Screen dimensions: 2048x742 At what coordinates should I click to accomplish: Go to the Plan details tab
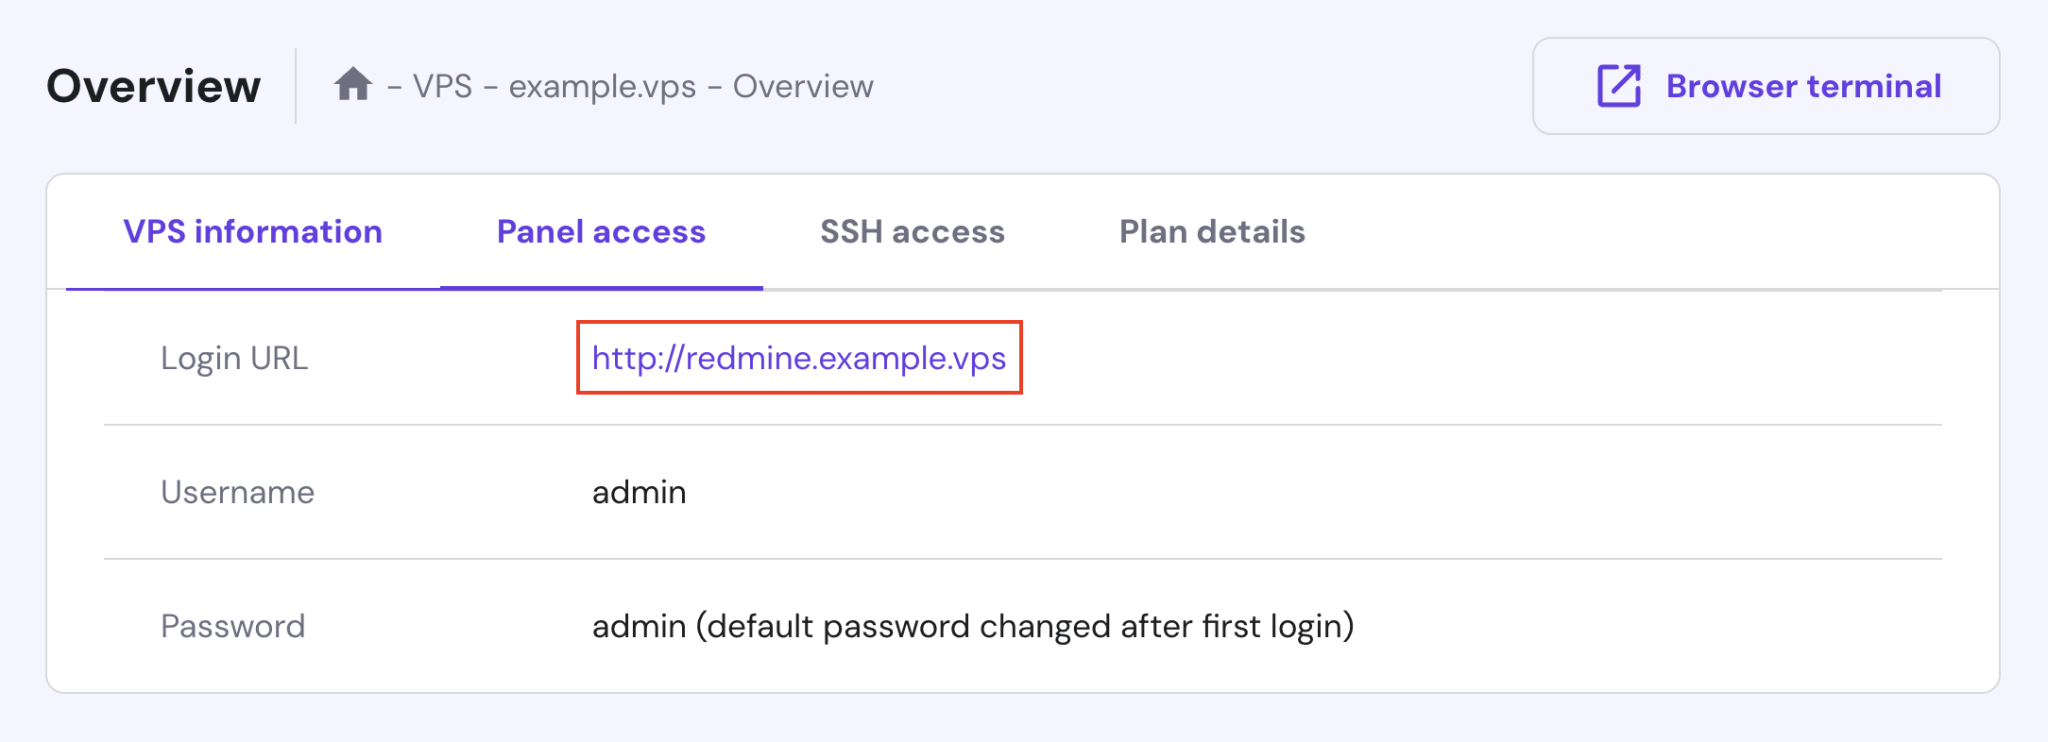(x=1212, y=232)
